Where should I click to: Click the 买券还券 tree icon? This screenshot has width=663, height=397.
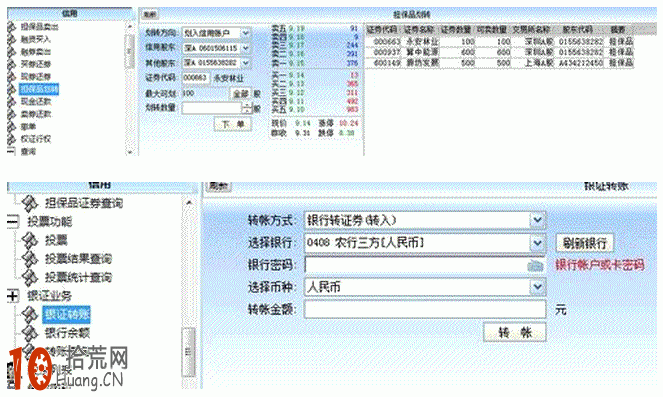point(12,64)
